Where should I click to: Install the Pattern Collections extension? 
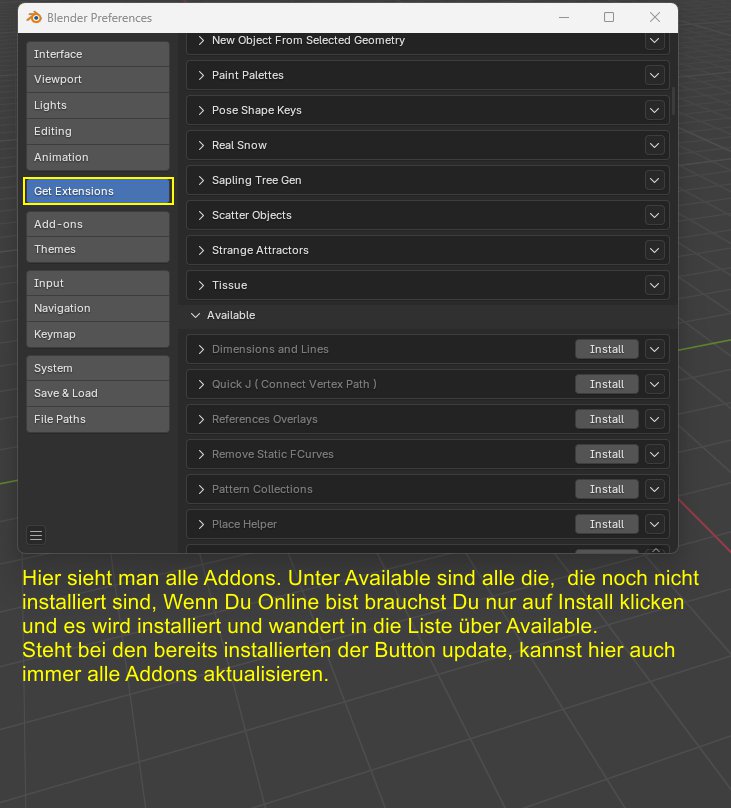pyautogui.click(x=607, y=490)
